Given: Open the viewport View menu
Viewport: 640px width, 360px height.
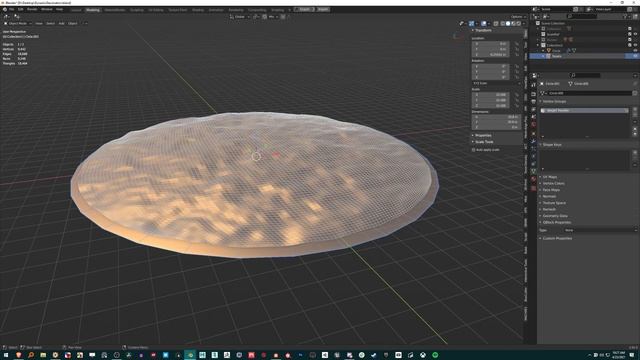Looking at the screenshot, I should tap(39, 23).
